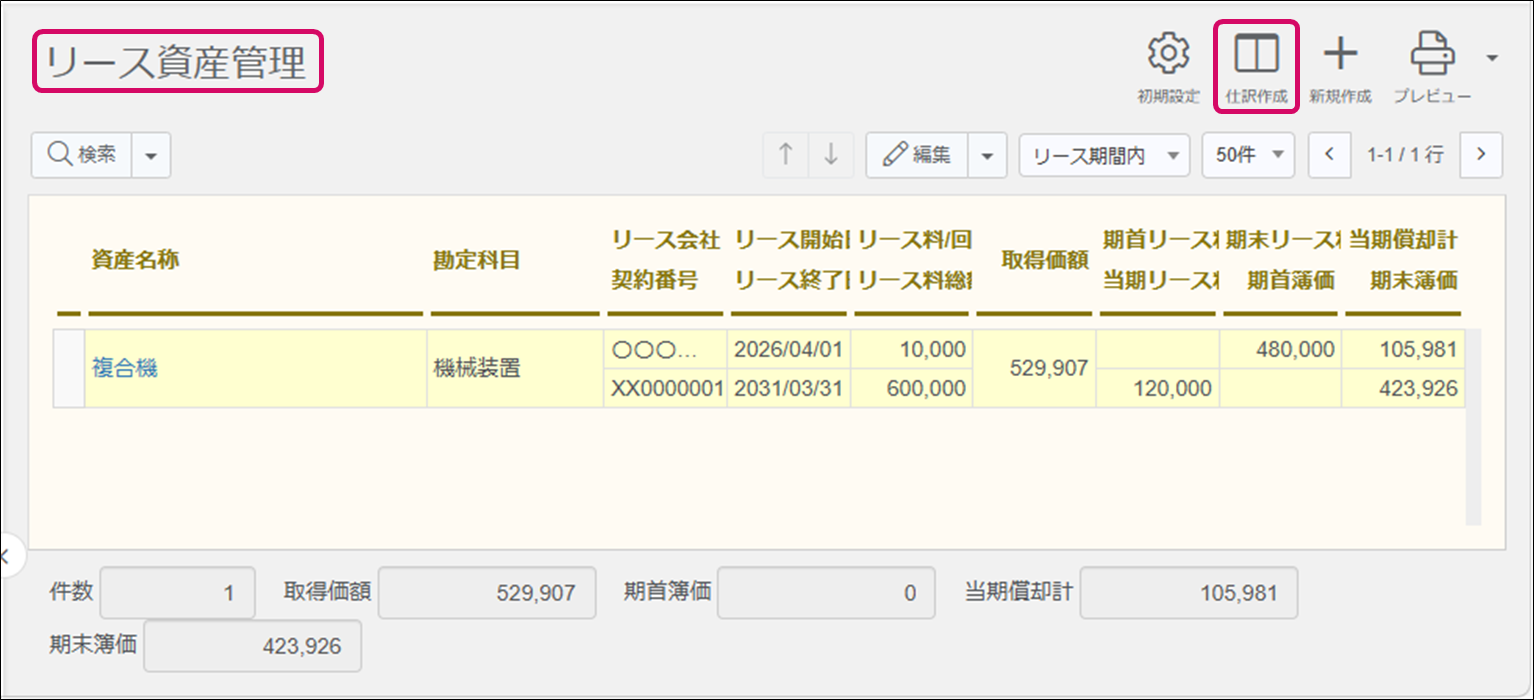Click the 新規作成 plus icon
The width and height of the screenshot is (1534, 700).
point(1340,56)
